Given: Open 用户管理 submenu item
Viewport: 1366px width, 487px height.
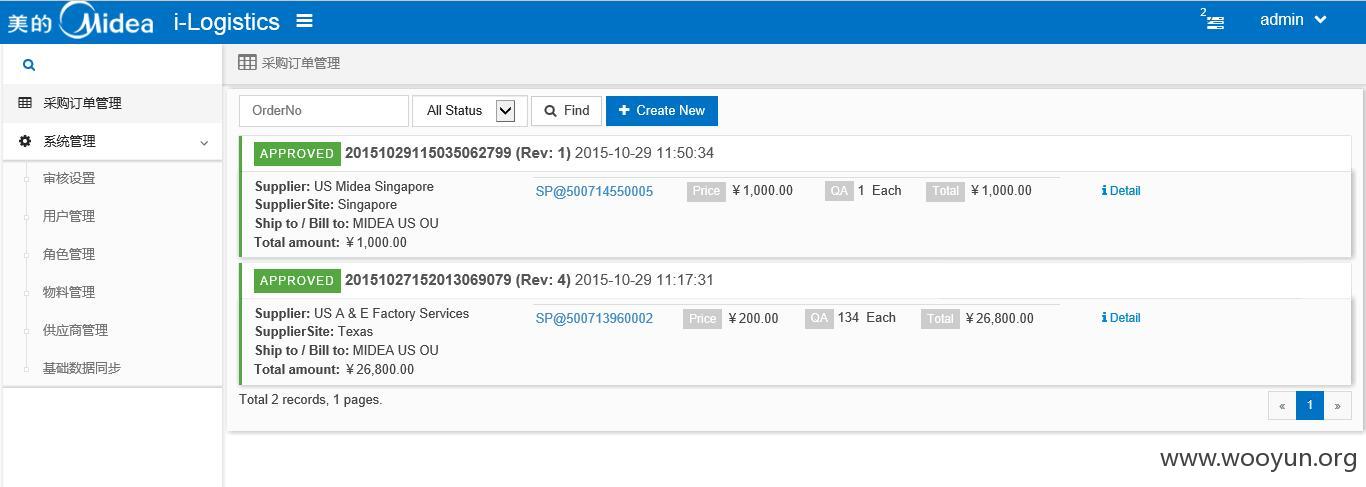Looking at the screenshot, I should click(x=69, y=216).
